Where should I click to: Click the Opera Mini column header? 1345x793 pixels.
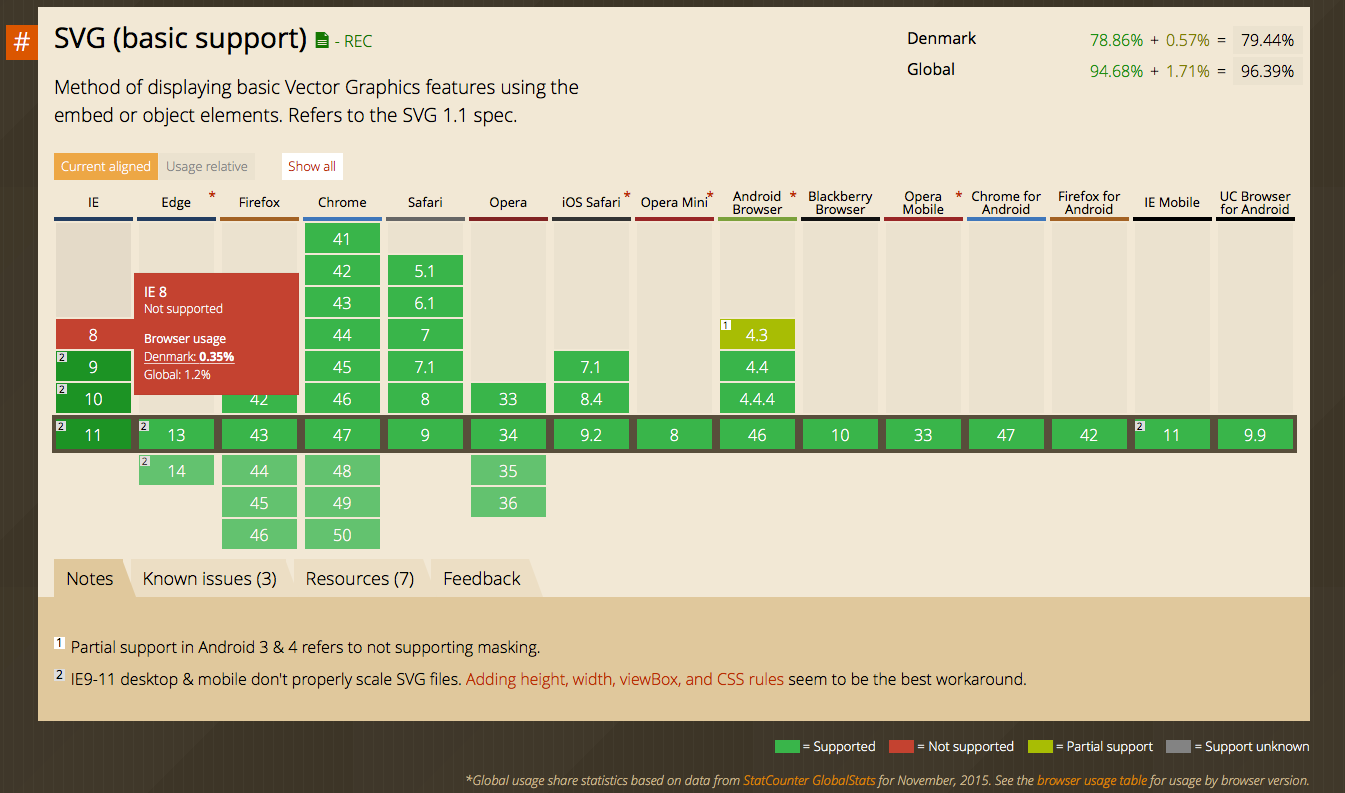[674, 203]
